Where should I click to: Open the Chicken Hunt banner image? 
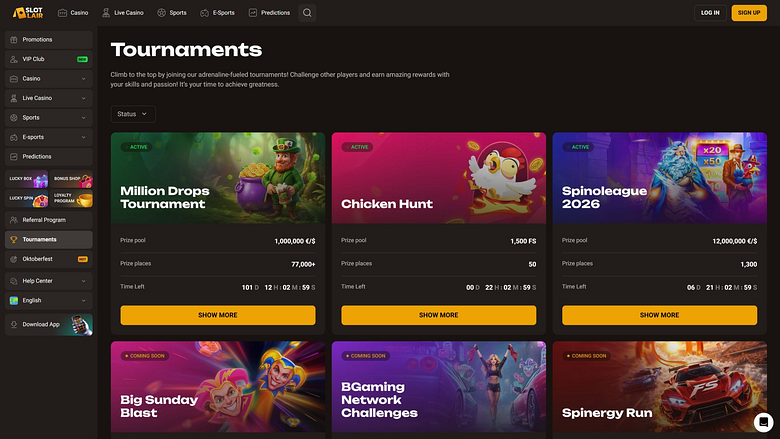[439, 178]
